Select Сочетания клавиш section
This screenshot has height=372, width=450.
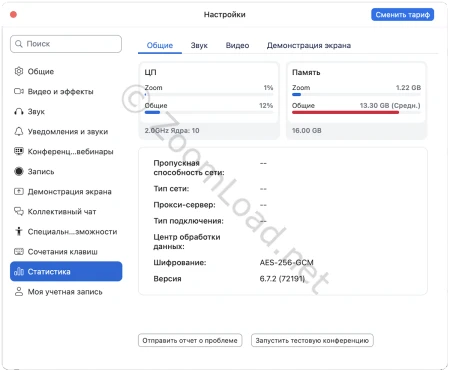pos(66,251)
